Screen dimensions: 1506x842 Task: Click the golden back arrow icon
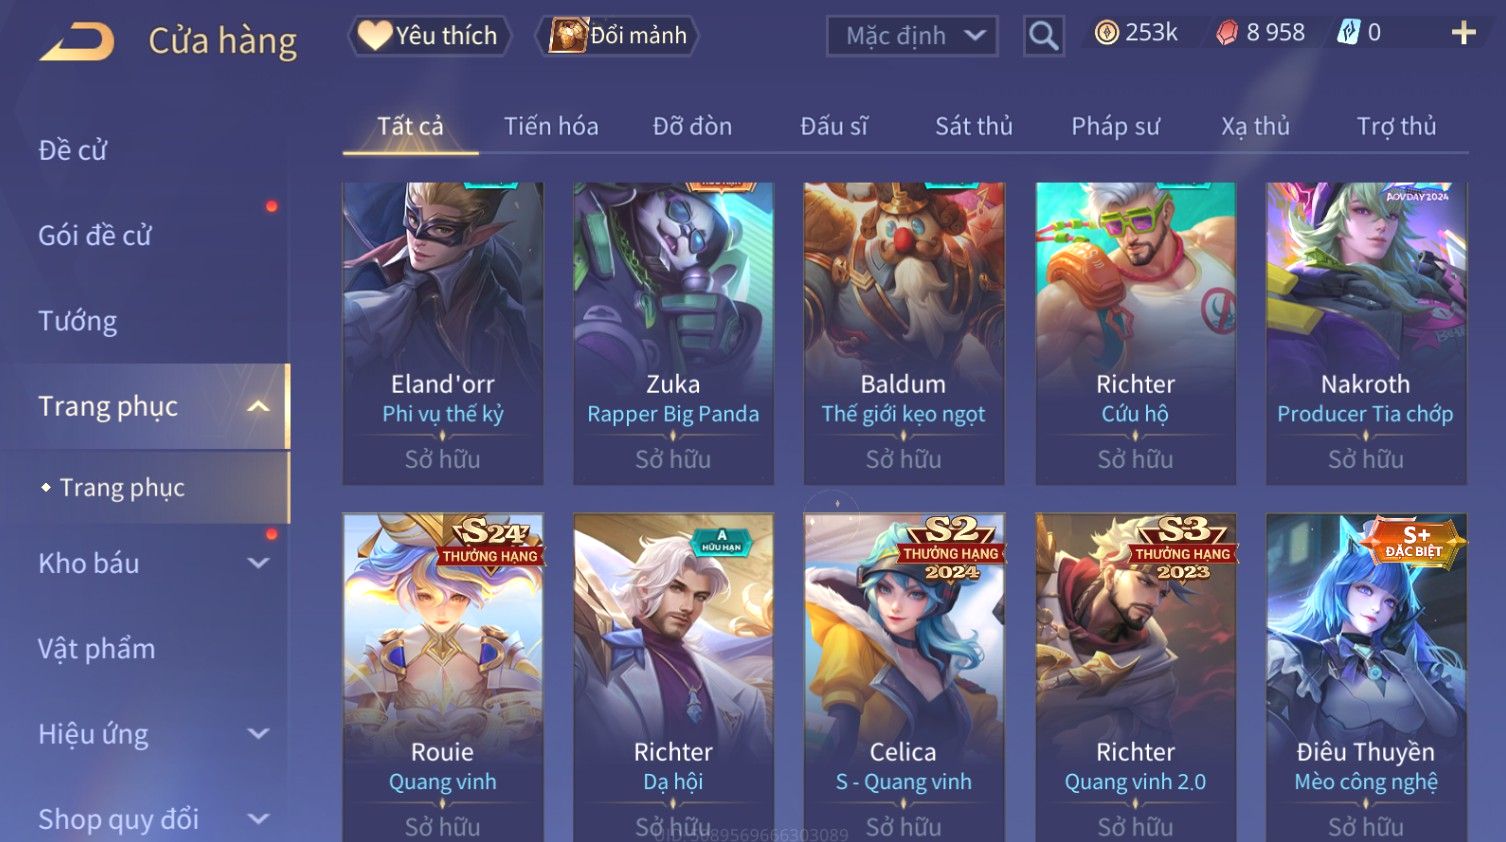point(77,41)
